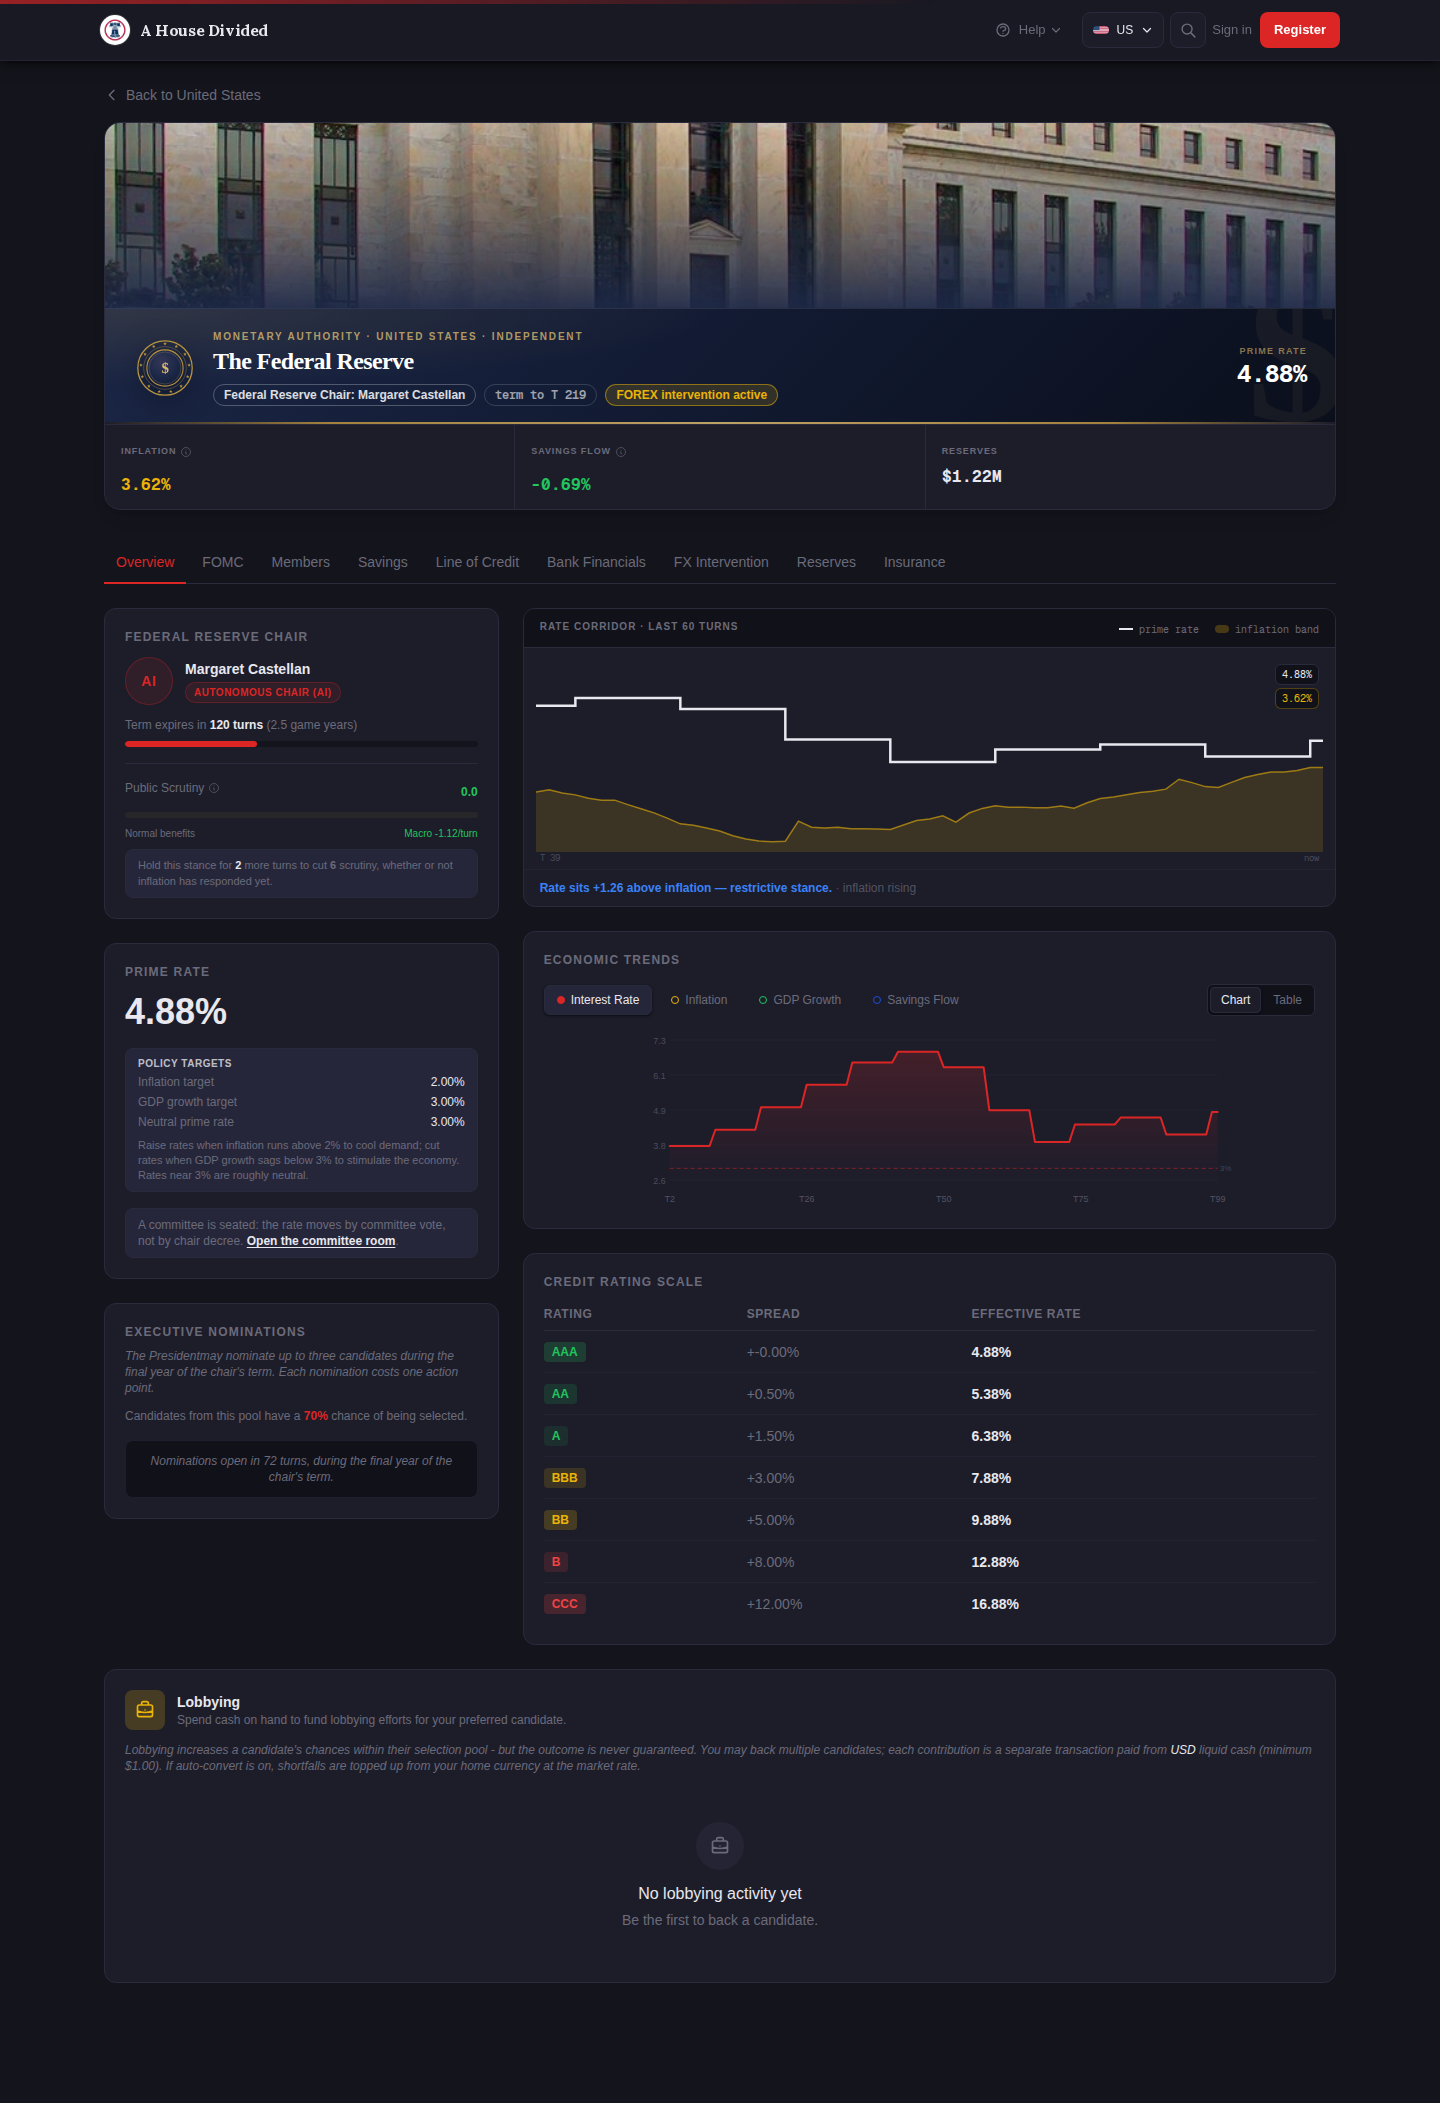Click the inflation band legend swatch
Screen dimensions: 1440x2103
pos(1222,629)
